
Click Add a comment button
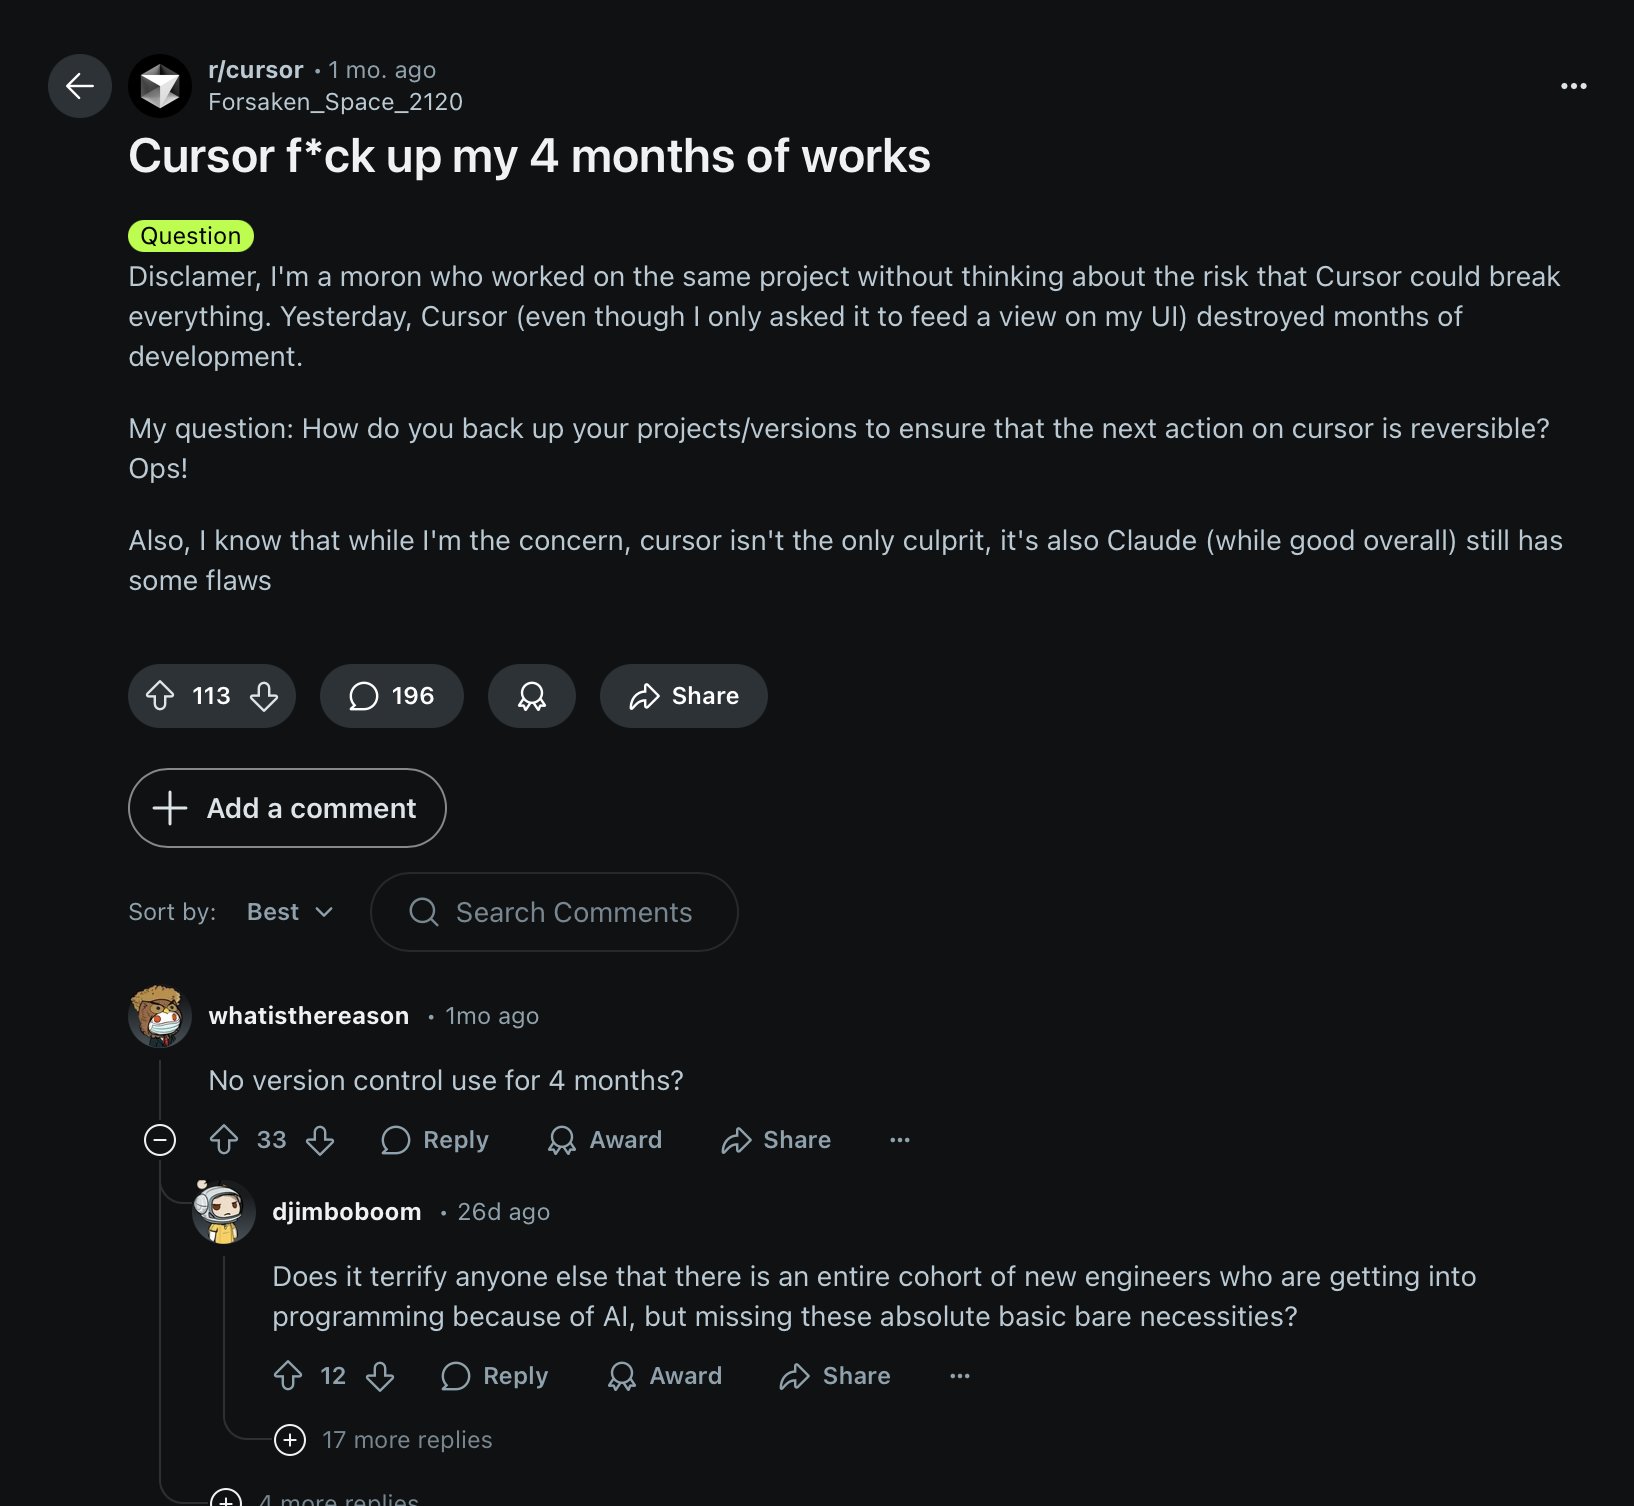(287, 808)
